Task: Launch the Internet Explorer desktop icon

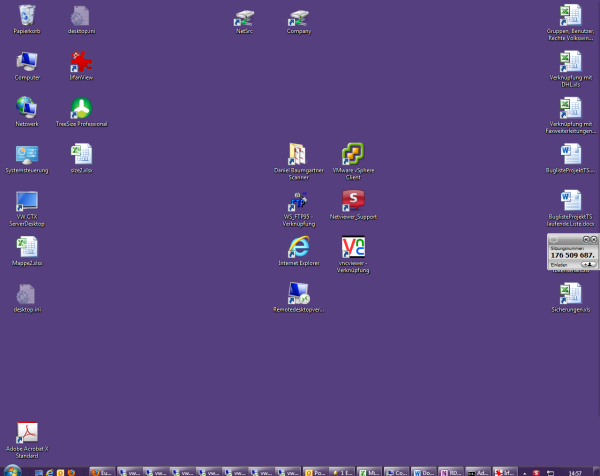Action: tap(299, 251)
